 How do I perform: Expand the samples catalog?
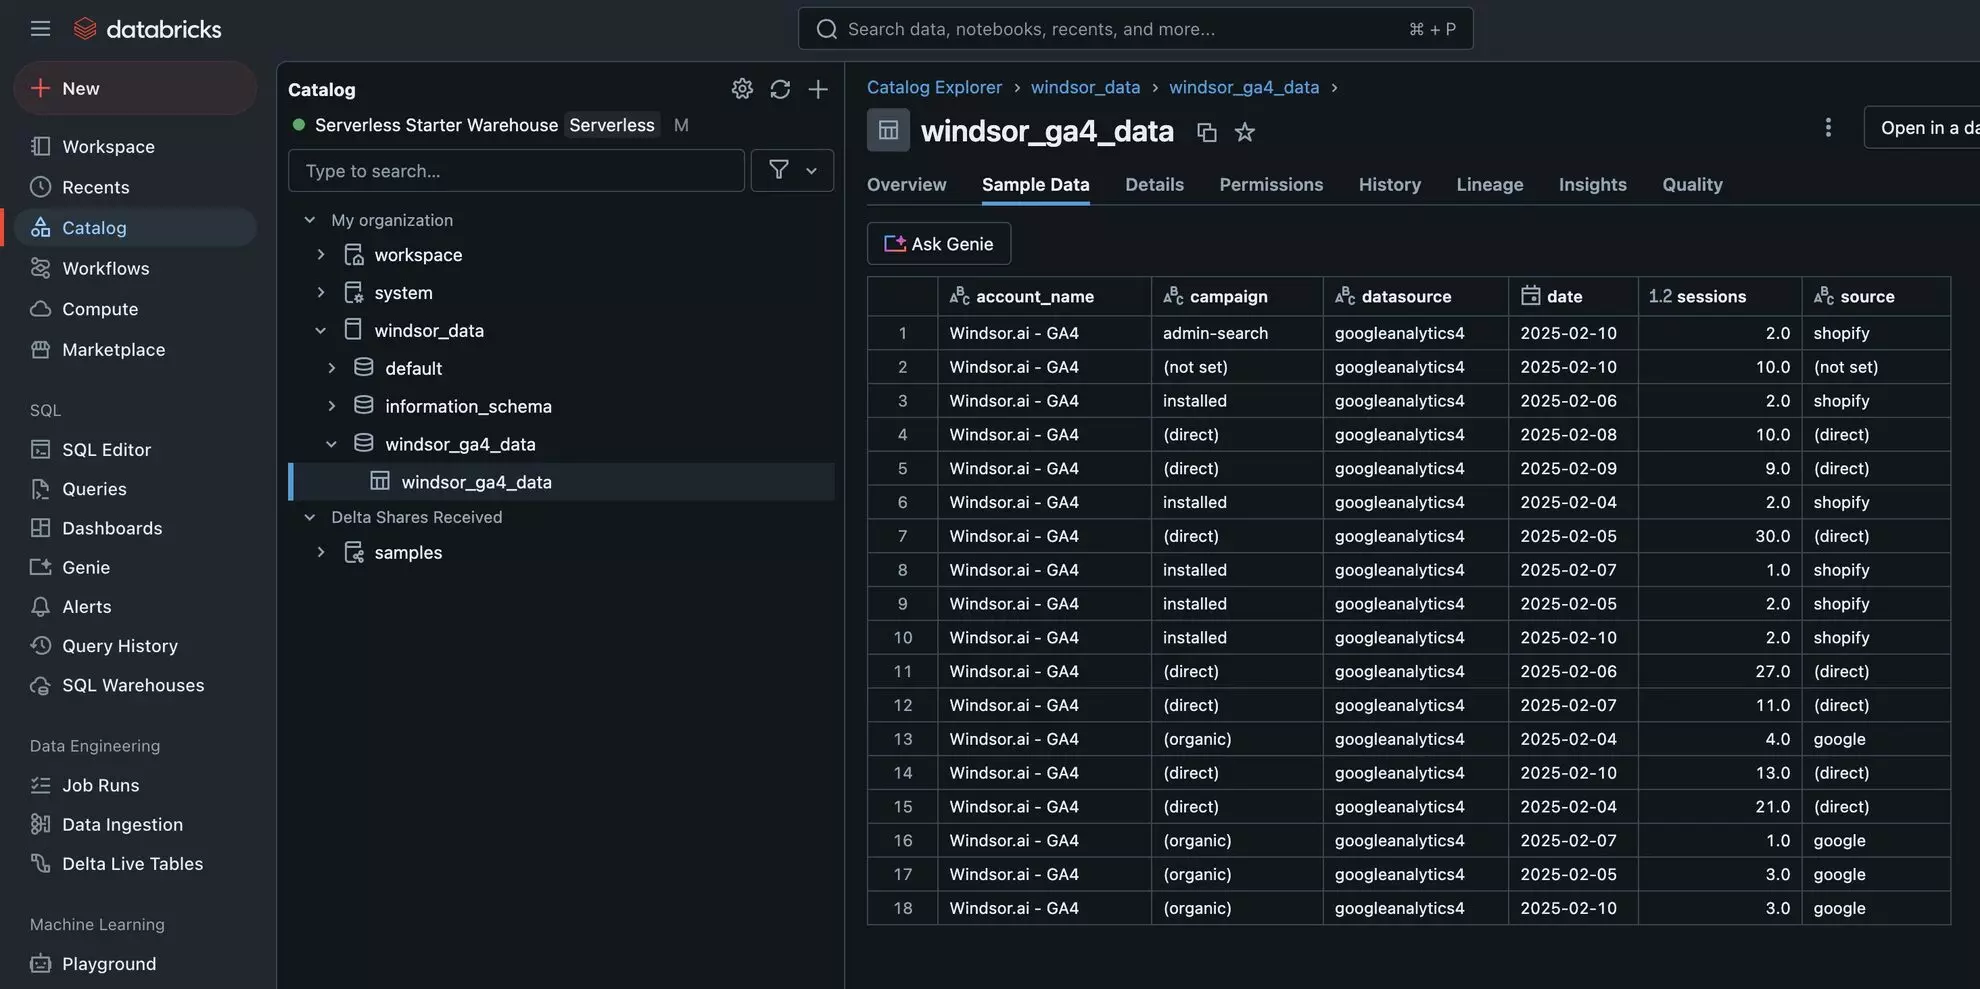(x=320, y=552)
